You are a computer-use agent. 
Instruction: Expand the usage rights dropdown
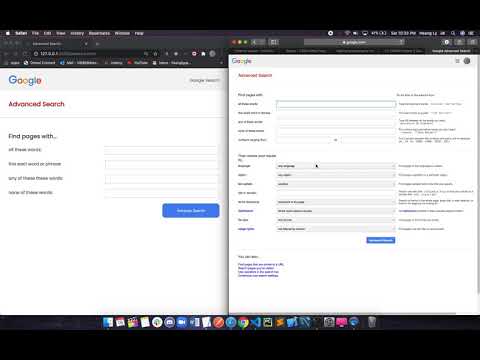[x=336, y=229]
